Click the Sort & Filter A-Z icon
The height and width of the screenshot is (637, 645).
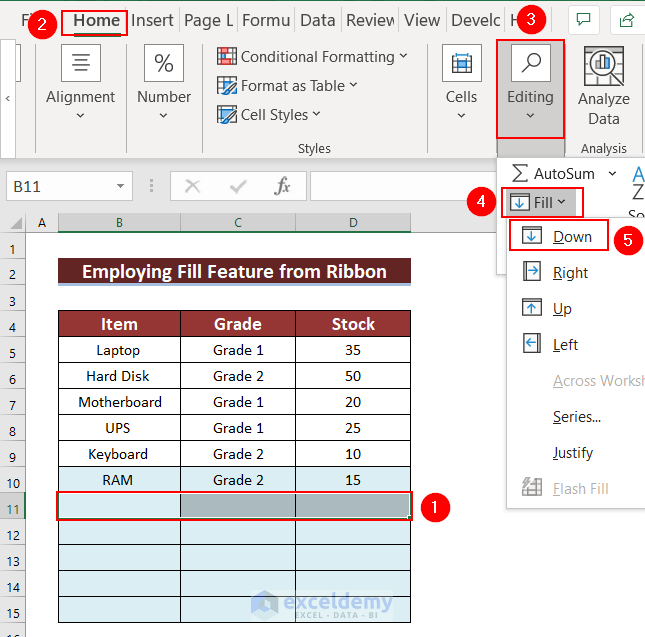pos(638,183)
